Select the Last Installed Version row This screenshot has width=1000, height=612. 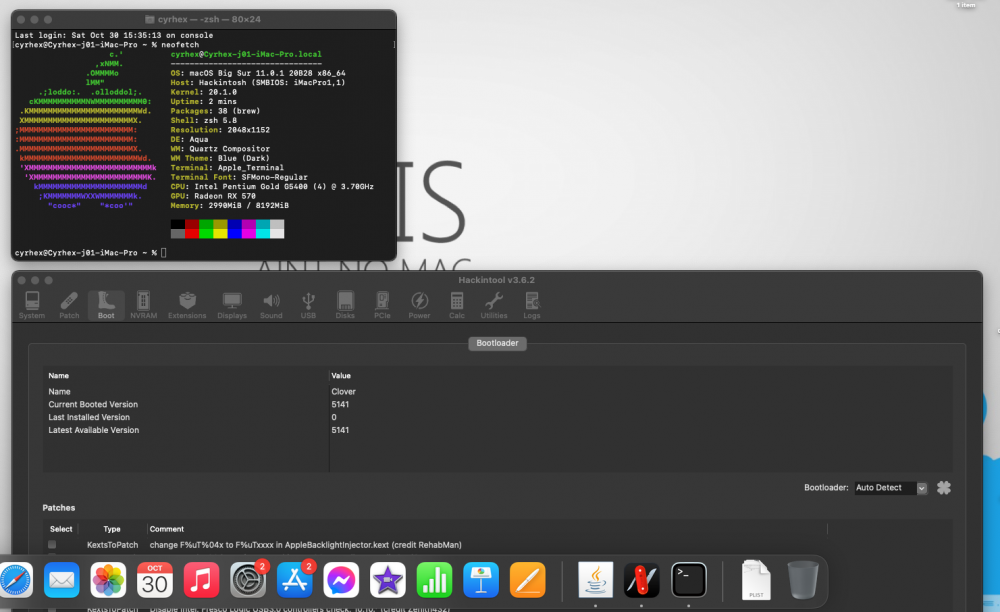point(497,417)
